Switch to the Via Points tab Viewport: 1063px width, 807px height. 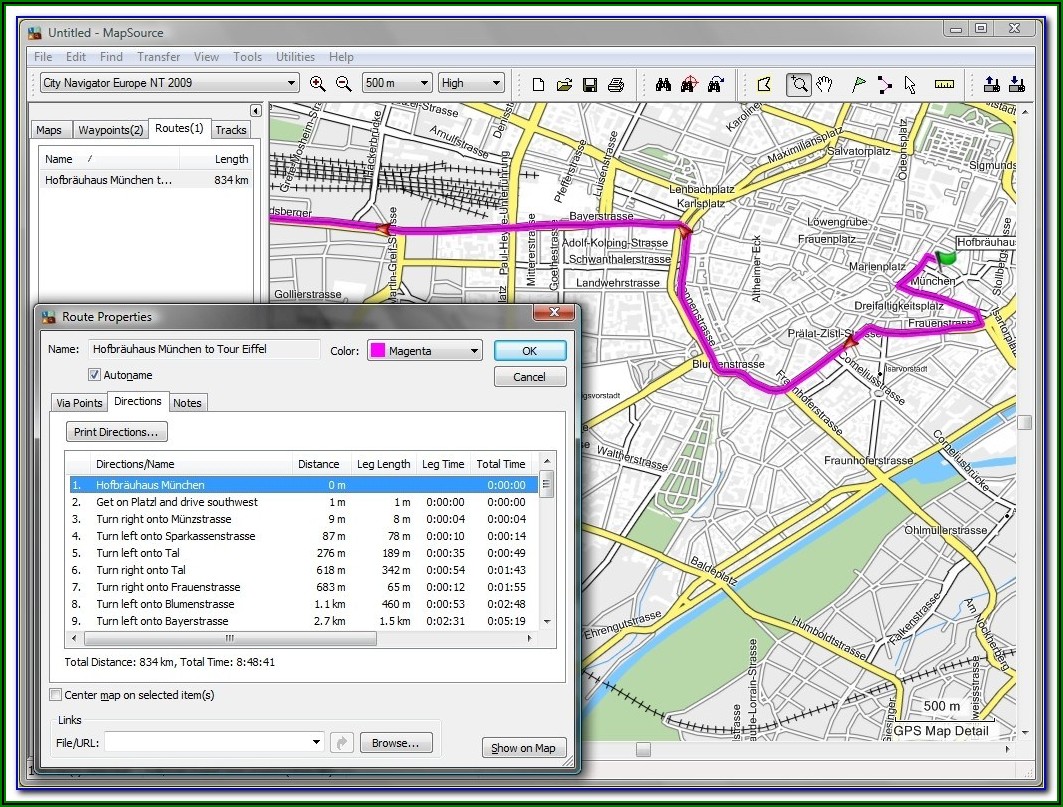tap(79, 403)
